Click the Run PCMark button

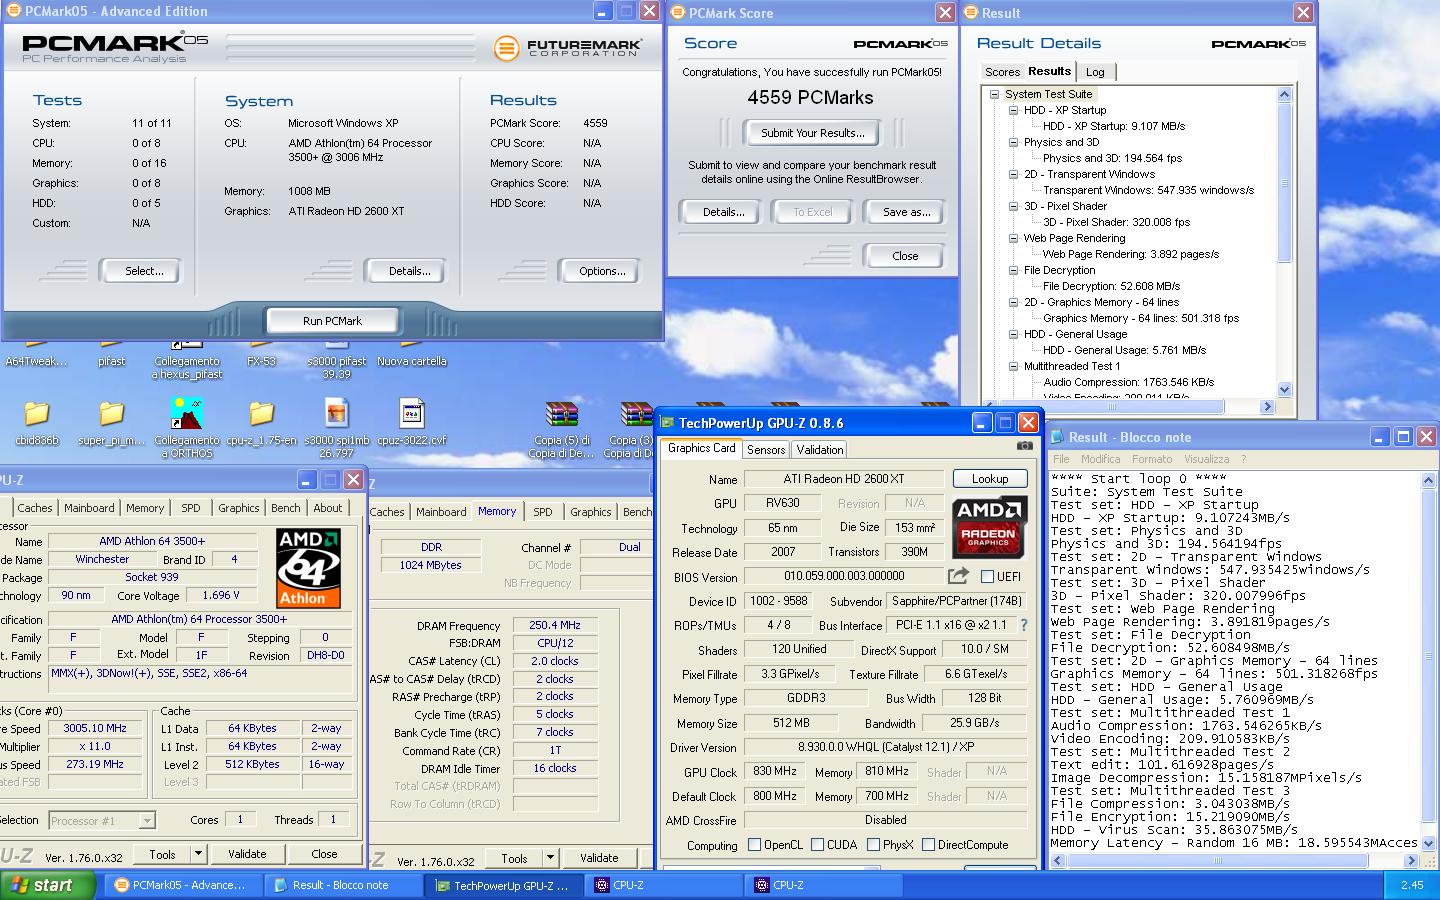332,321
